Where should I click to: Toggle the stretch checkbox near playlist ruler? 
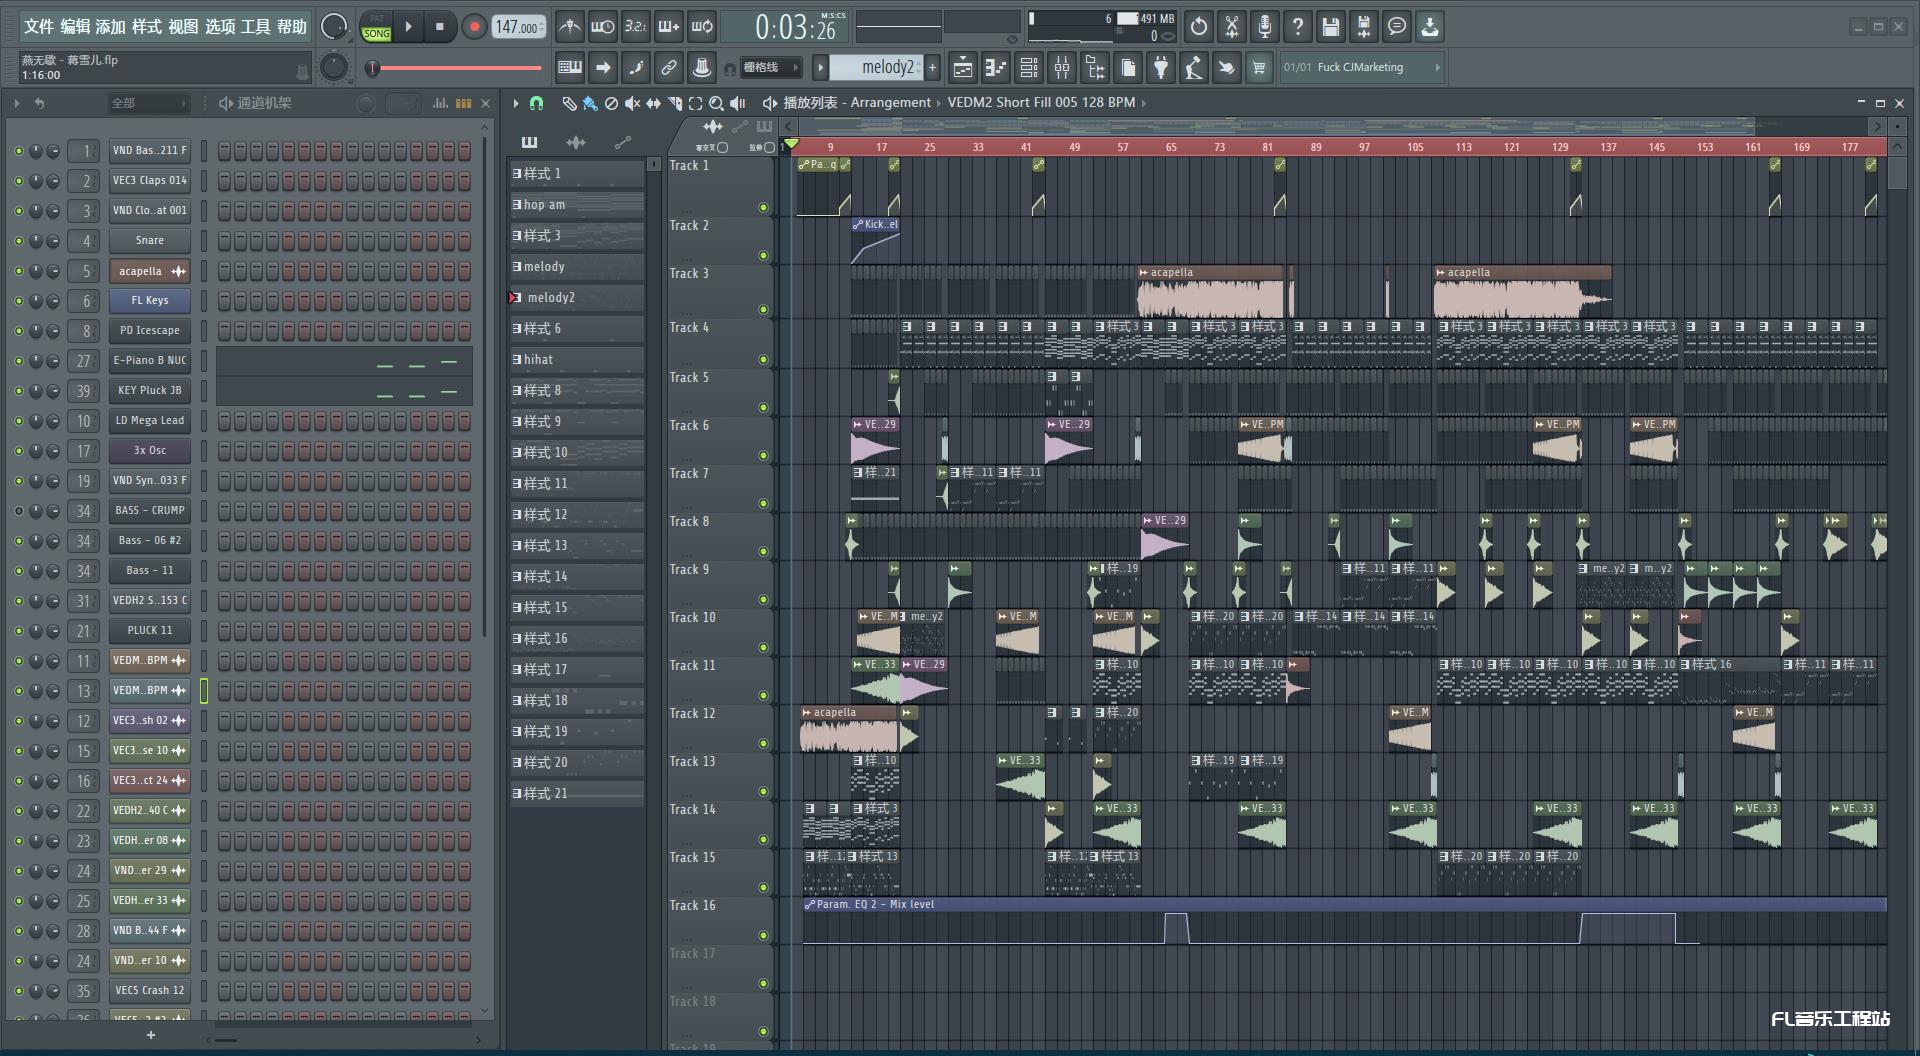coord(769,148)
